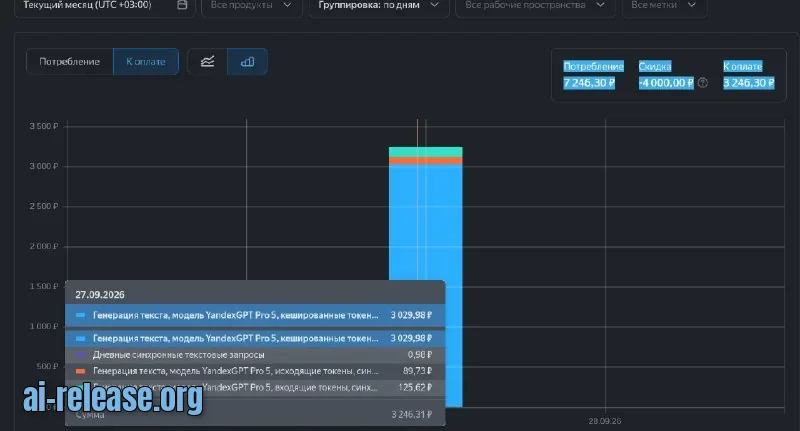
Task: Click the orange outgoing tokens bar segment
Action: pos(426,161)
